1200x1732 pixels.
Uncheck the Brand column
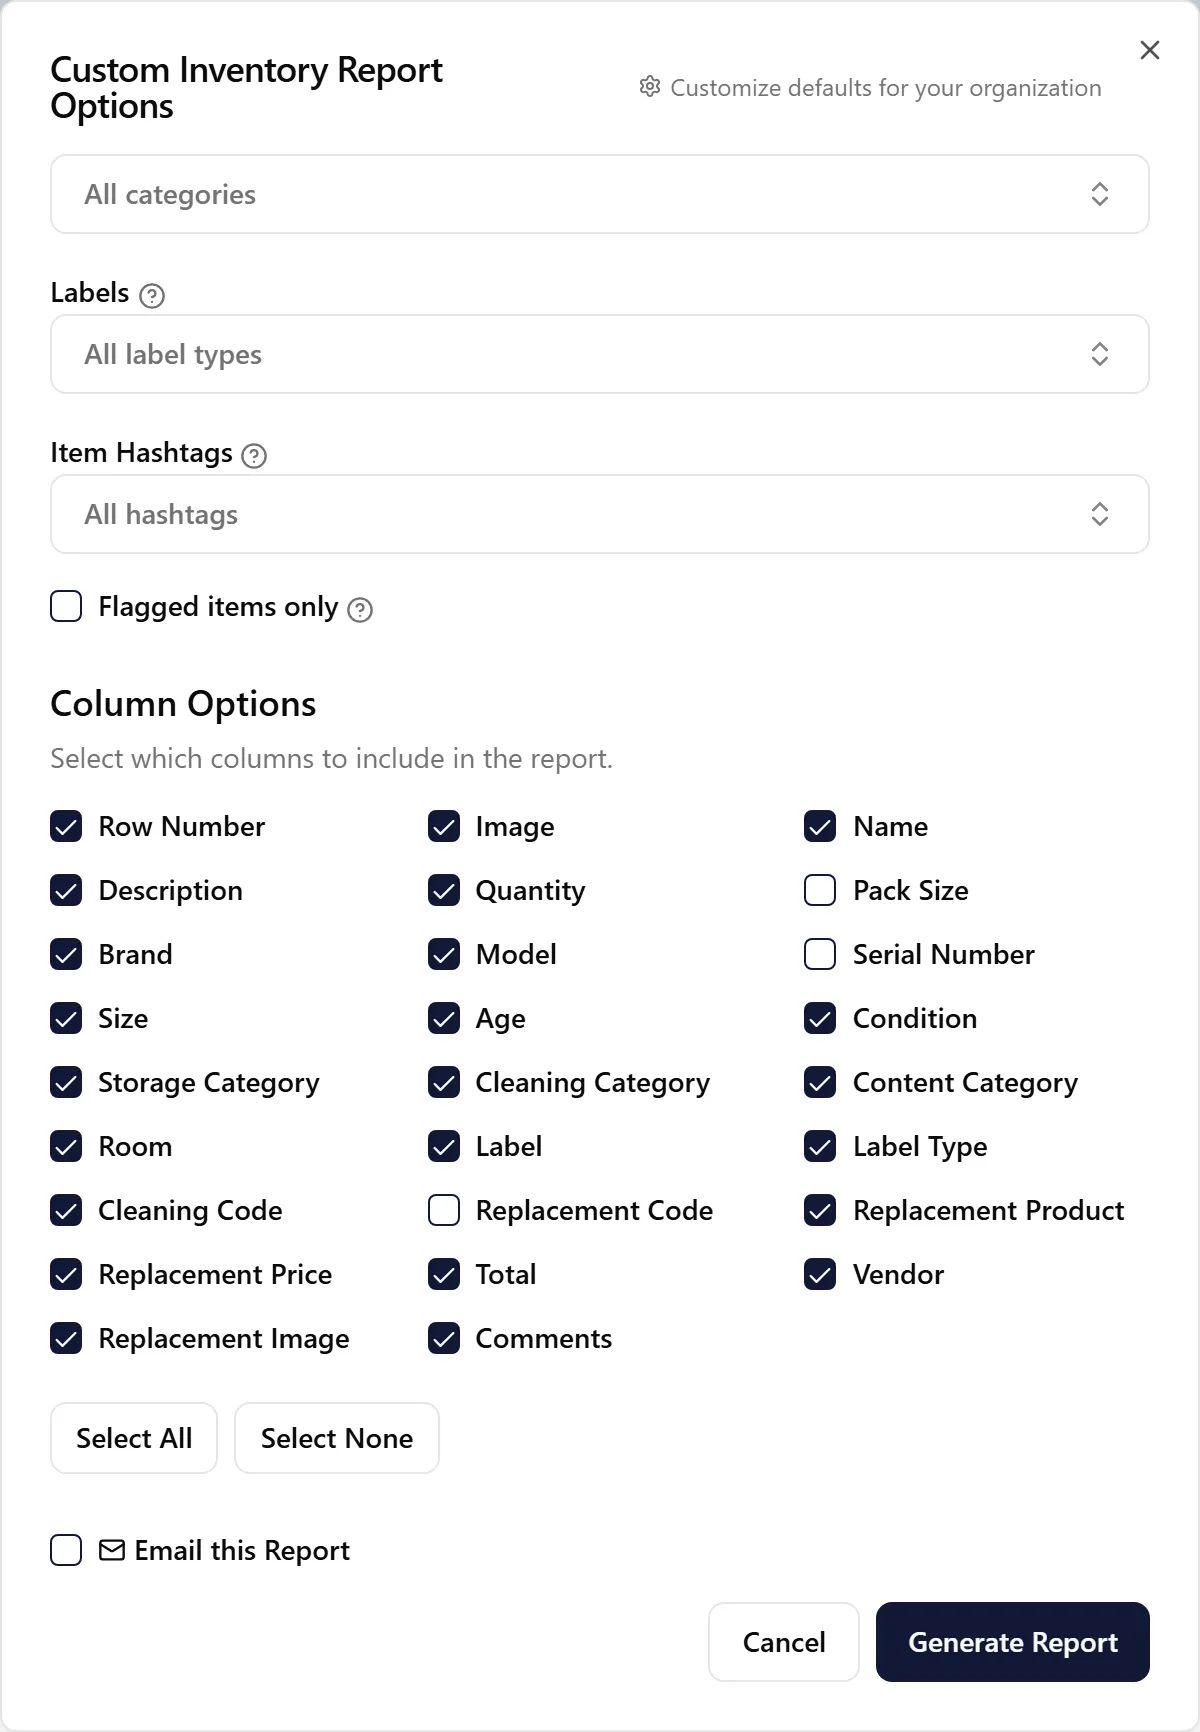point(66,954)
